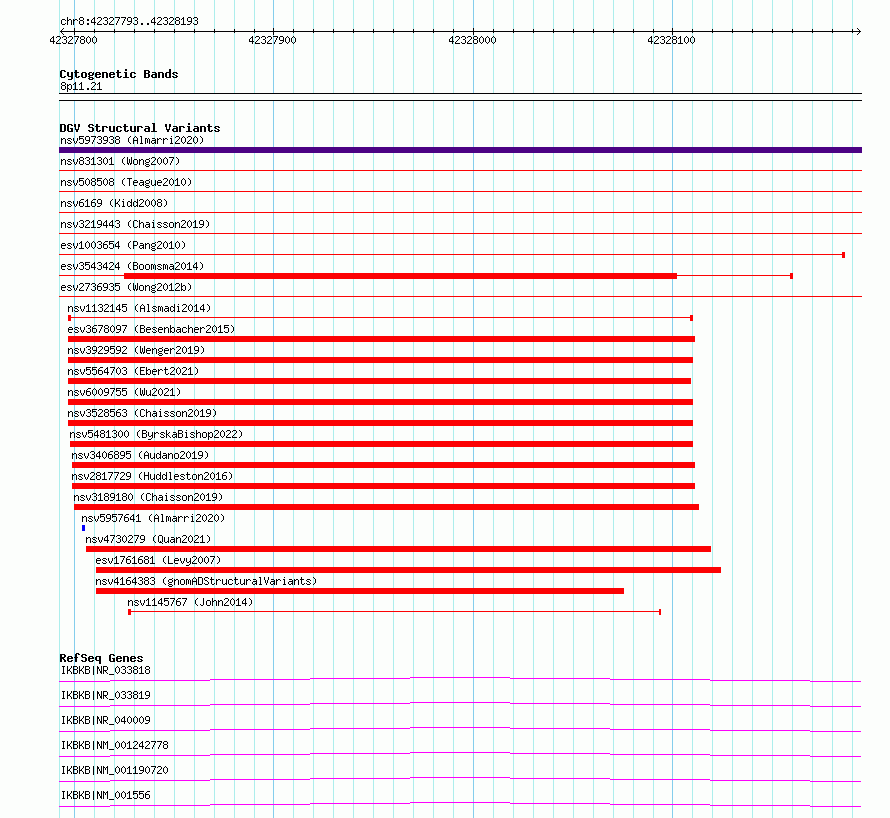Open IKBKB|NM_001556 transcript
This screenshot has height=818, width=890.
pos(106,795)
